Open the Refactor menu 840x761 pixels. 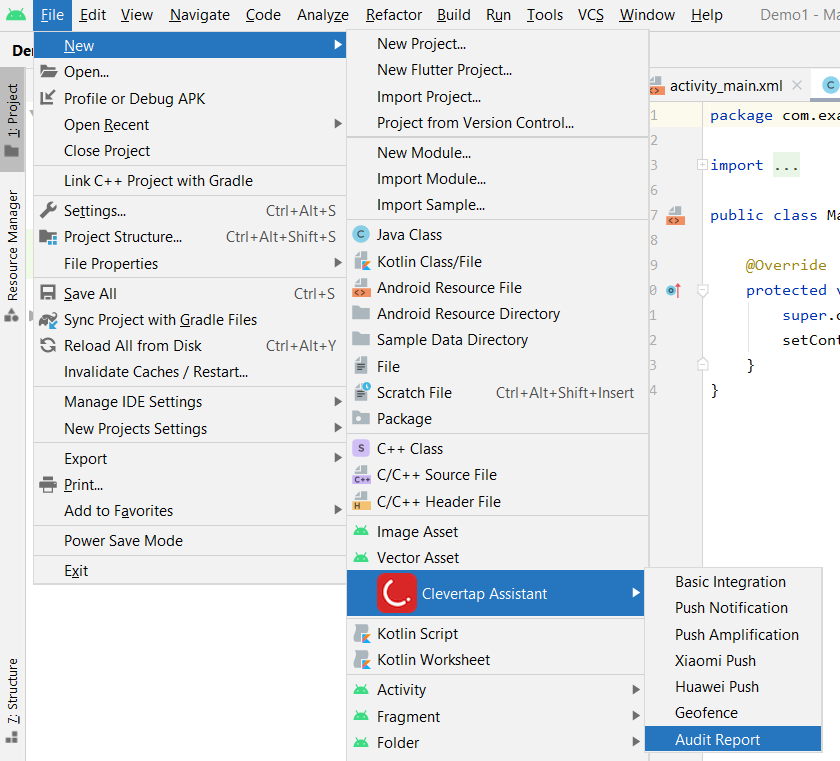click(394, 15)
